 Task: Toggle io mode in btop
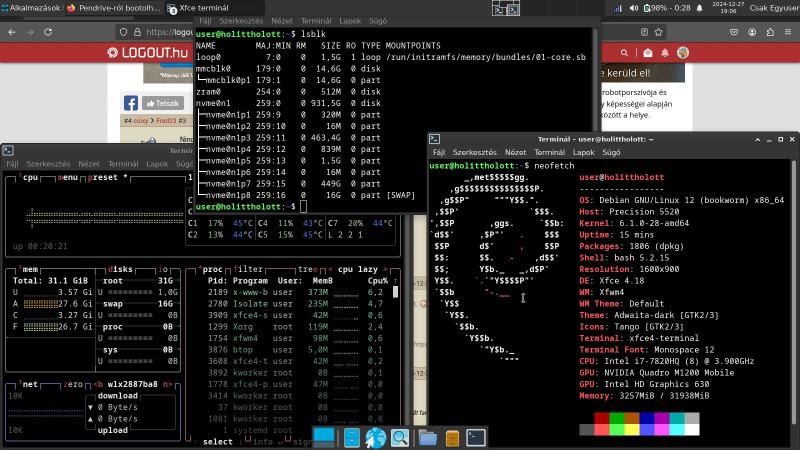(x=163, y=269)
